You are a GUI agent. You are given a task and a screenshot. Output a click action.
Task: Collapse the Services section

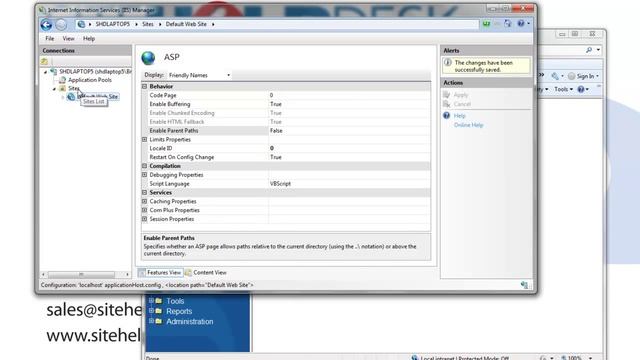tap(144, 193)
